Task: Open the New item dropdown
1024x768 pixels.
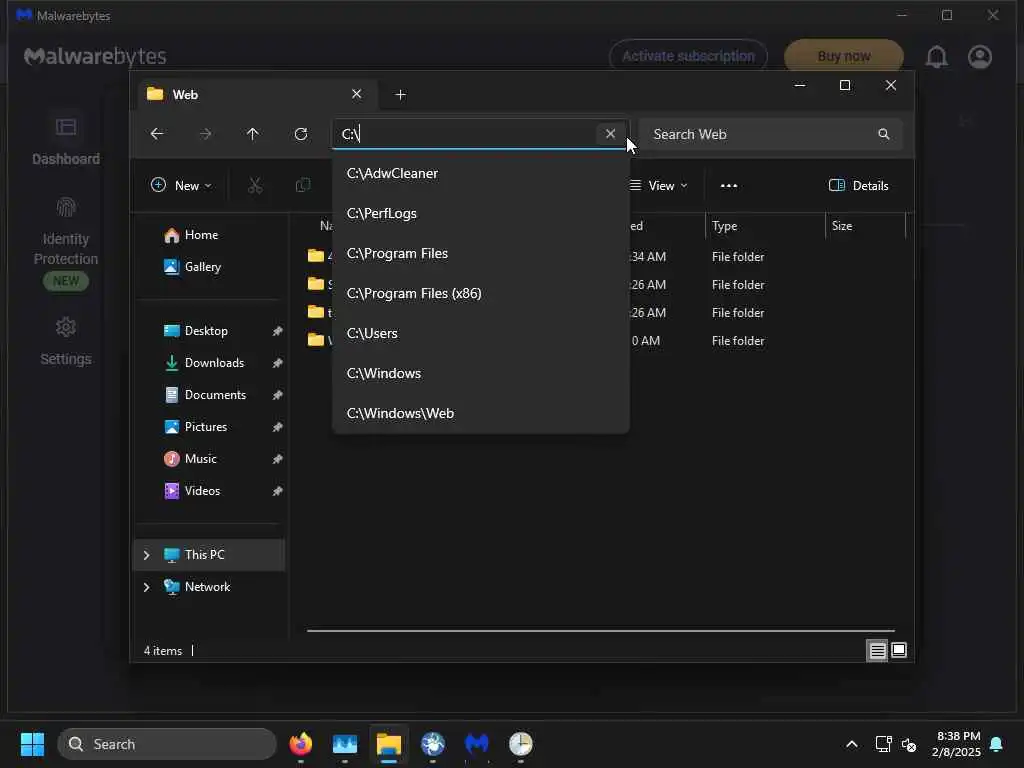Action: (x=181, y=185)
